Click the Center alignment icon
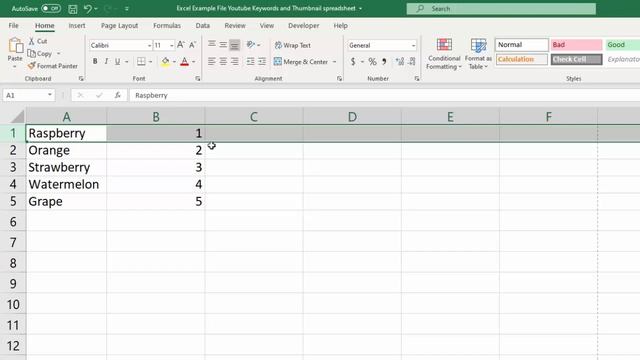 [223, 62]
